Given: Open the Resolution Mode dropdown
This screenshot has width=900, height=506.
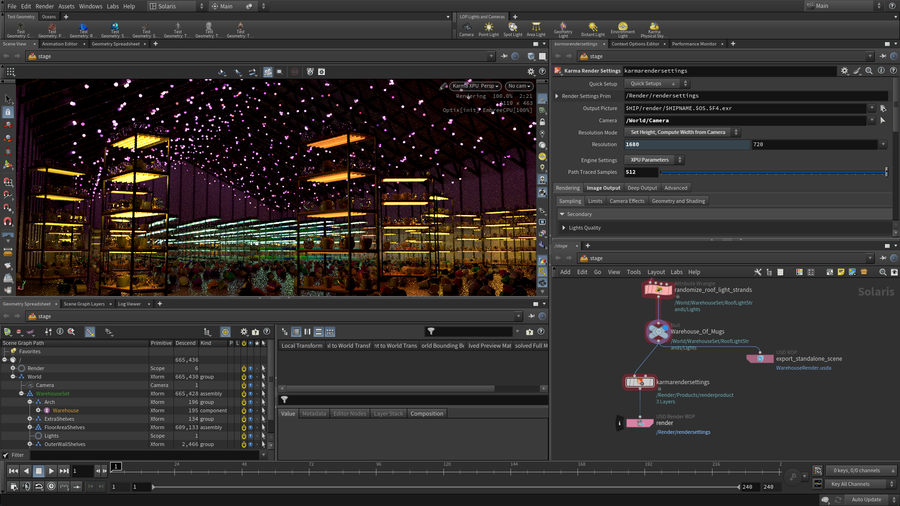Looking at the screenshot, I should [683, 132].
